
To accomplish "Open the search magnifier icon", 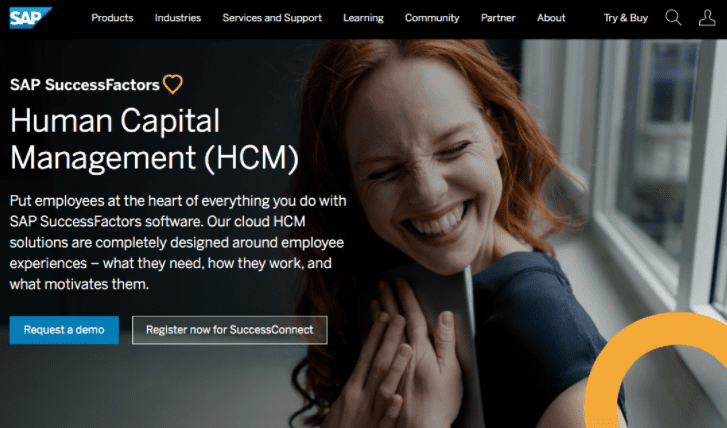I will coord(673,18).
